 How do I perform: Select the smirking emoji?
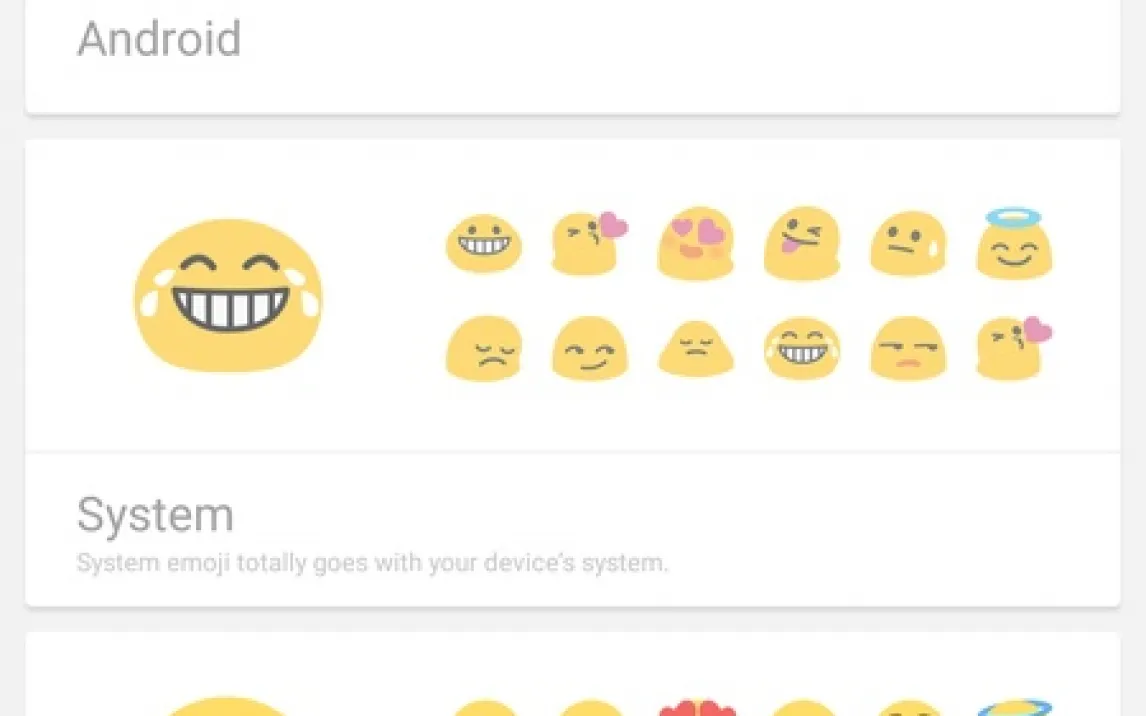point(590,349)
